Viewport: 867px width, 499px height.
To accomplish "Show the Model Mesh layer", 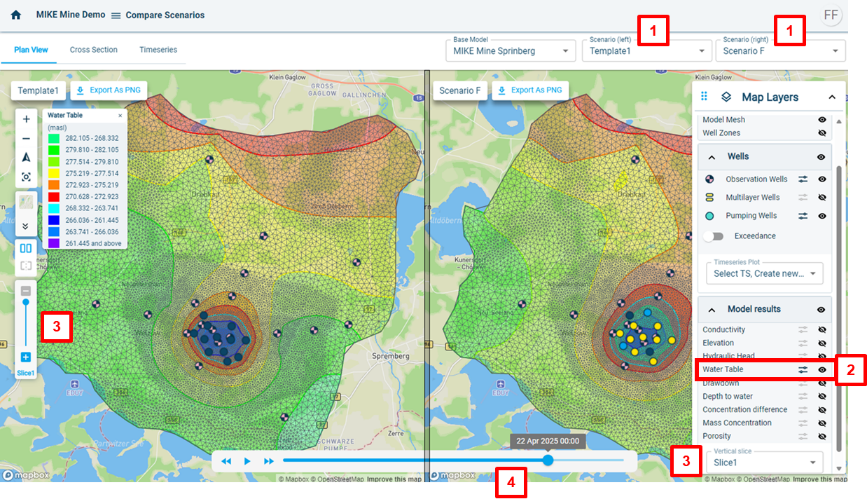I will (x=822, y=119).
